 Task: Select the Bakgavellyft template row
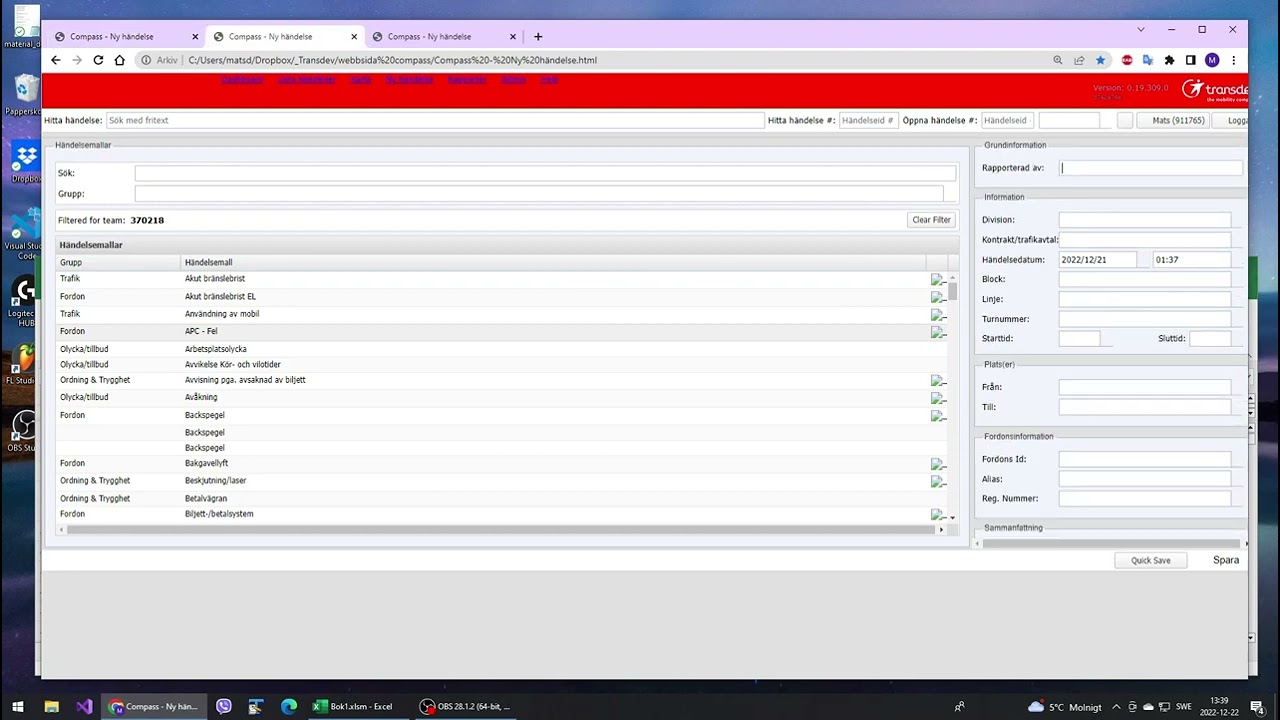coord(502,464)
